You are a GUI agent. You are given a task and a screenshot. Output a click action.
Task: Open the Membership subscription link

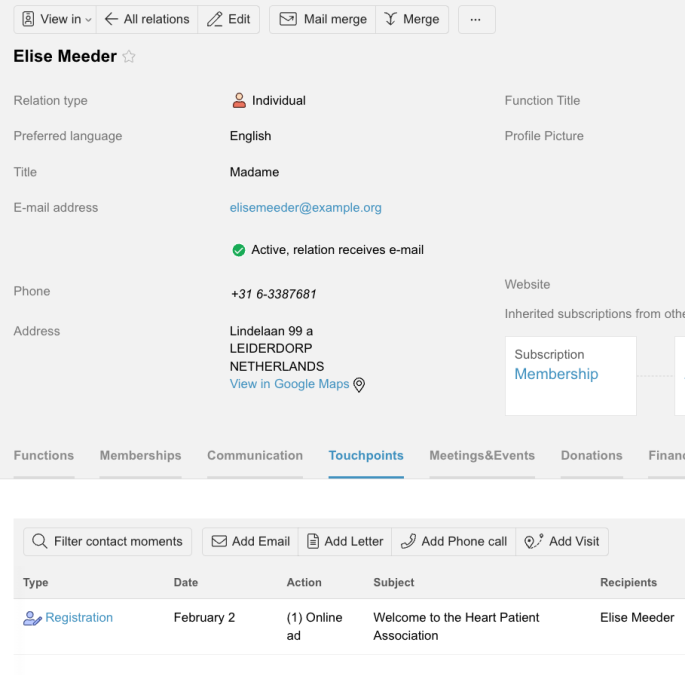[x=556, y=374]
